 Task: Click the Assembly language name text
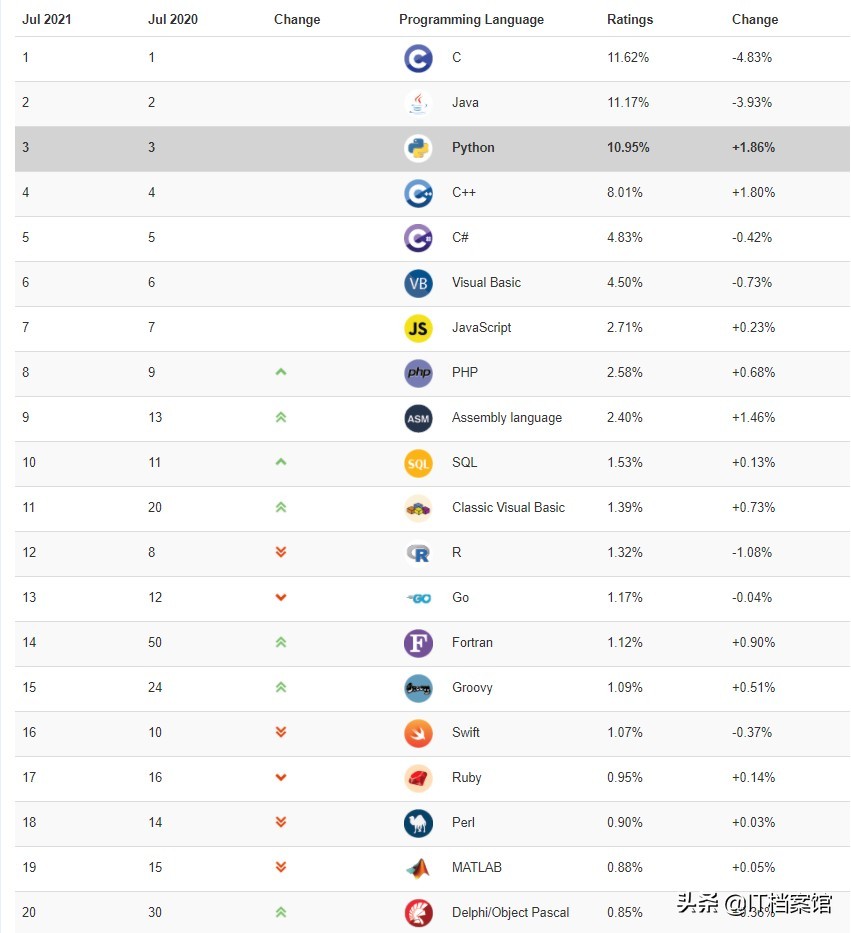coord(506,418)
